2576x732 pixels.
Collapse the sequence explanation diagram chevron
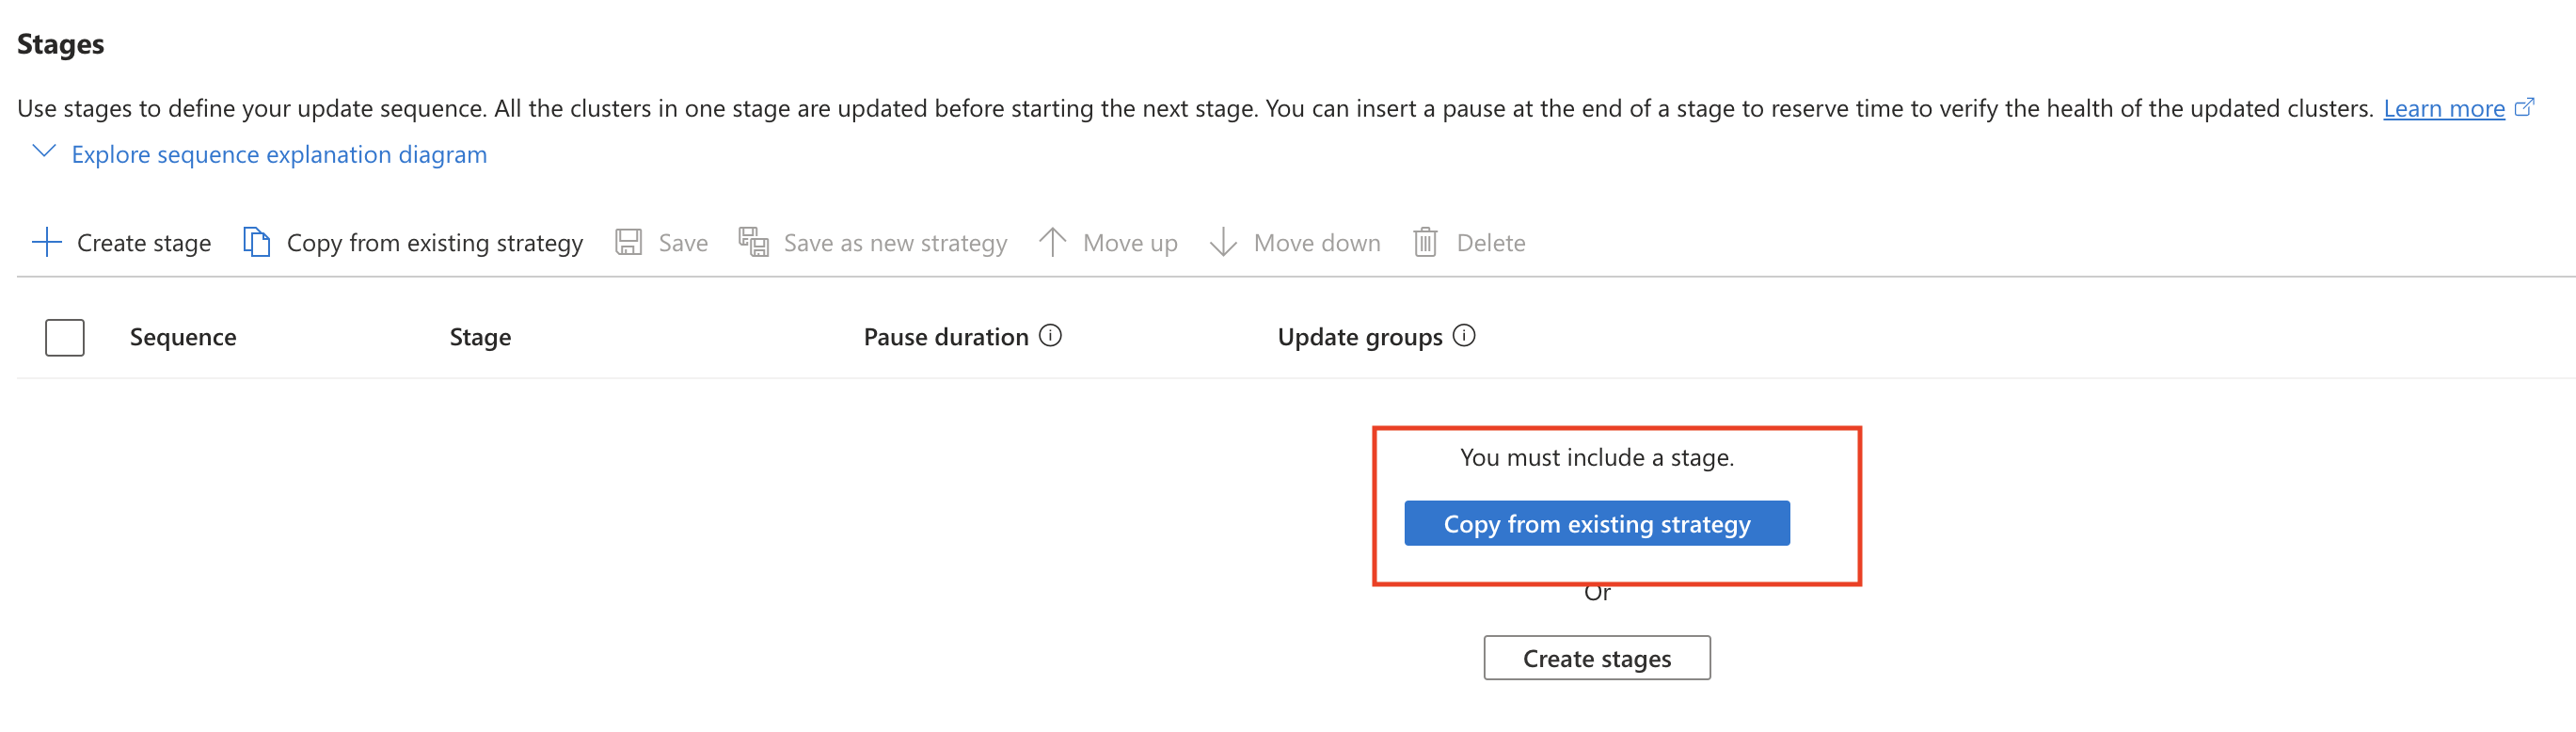click(x=44, y=152)
